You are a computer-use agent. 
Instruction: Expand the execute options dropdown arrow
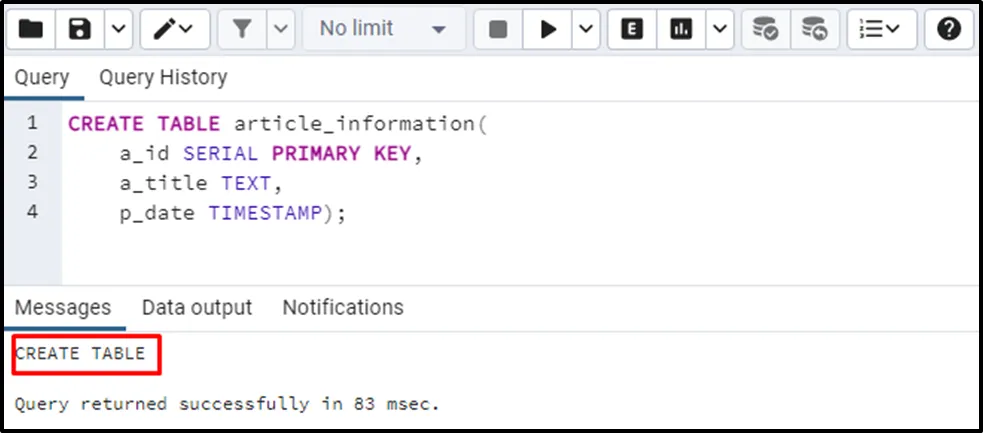click(x=585, y=29)
